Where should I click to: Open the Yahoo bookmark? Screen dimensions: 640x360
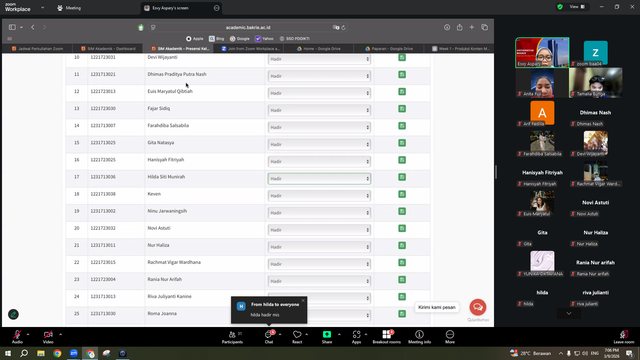(x=264, y=39)
